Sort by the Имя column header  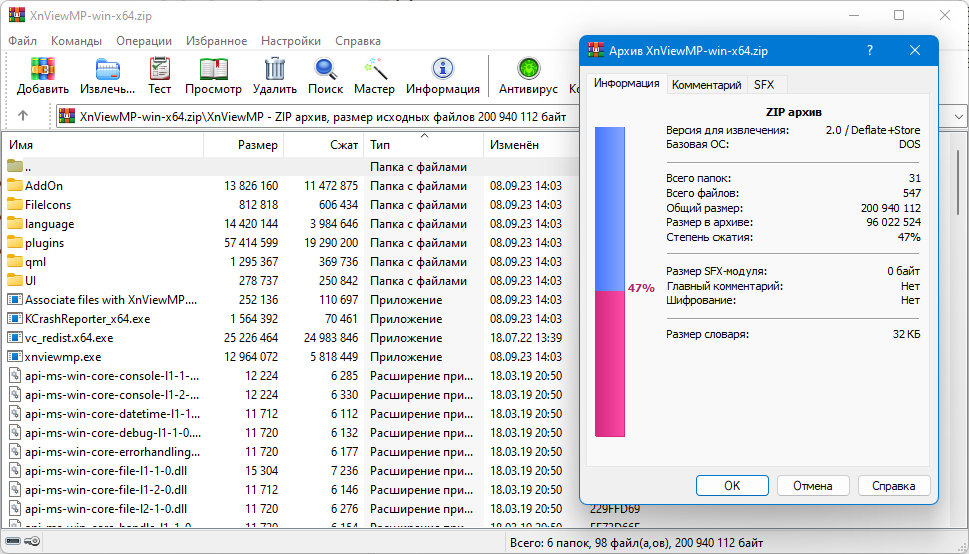click(x=103, y=145)
